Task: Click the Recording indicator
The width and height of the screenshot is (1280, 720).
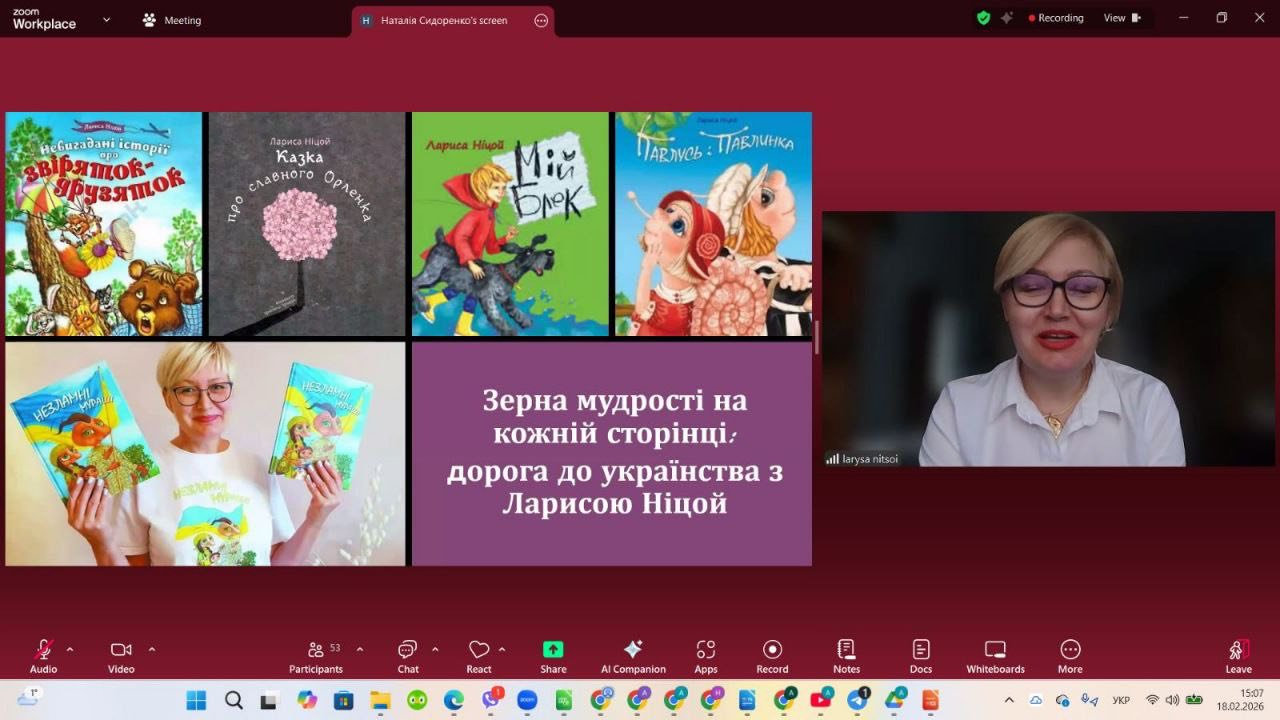Action: point(1056,18)
